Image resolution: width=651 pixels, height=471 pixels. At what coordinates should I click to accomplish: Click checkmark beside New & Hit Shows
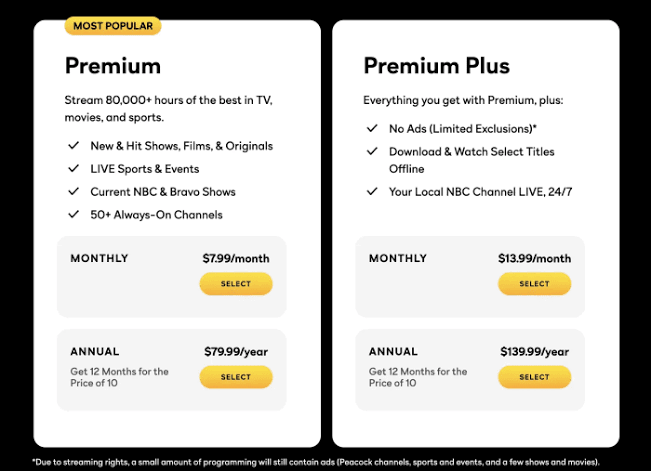click(73, 145)
